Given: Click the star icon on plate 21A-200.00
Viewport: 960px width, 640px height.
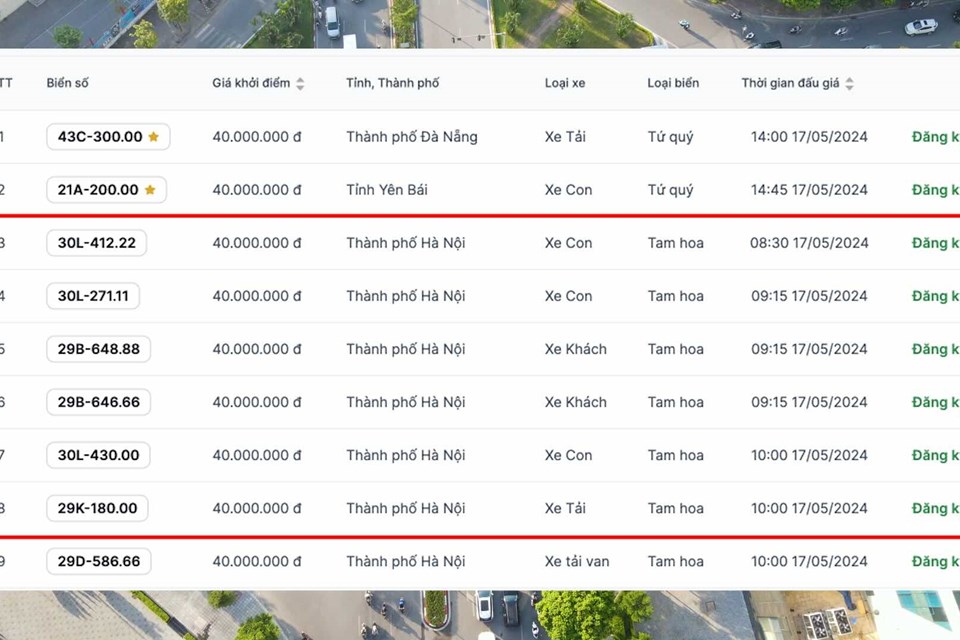Looking at the screenshot, I should point(150,190).
